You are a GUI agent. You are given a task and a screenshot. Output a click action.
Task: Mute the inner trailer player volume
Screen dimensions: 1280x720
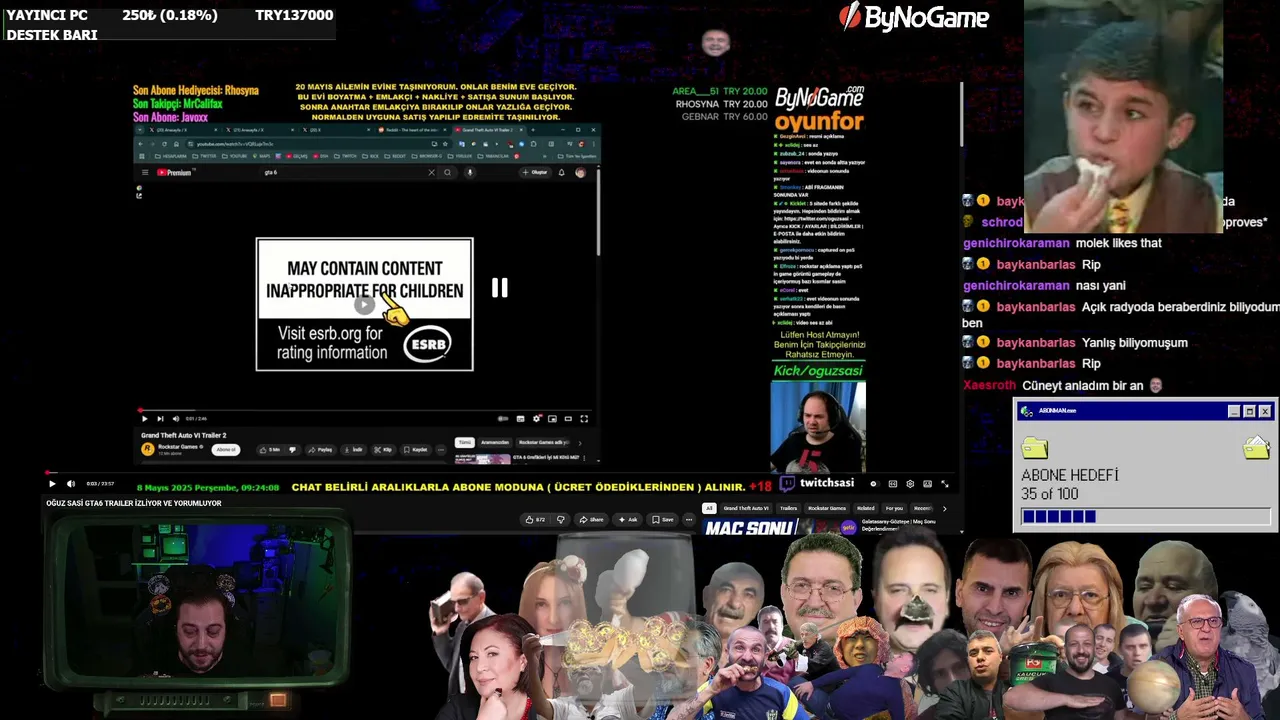176,419
